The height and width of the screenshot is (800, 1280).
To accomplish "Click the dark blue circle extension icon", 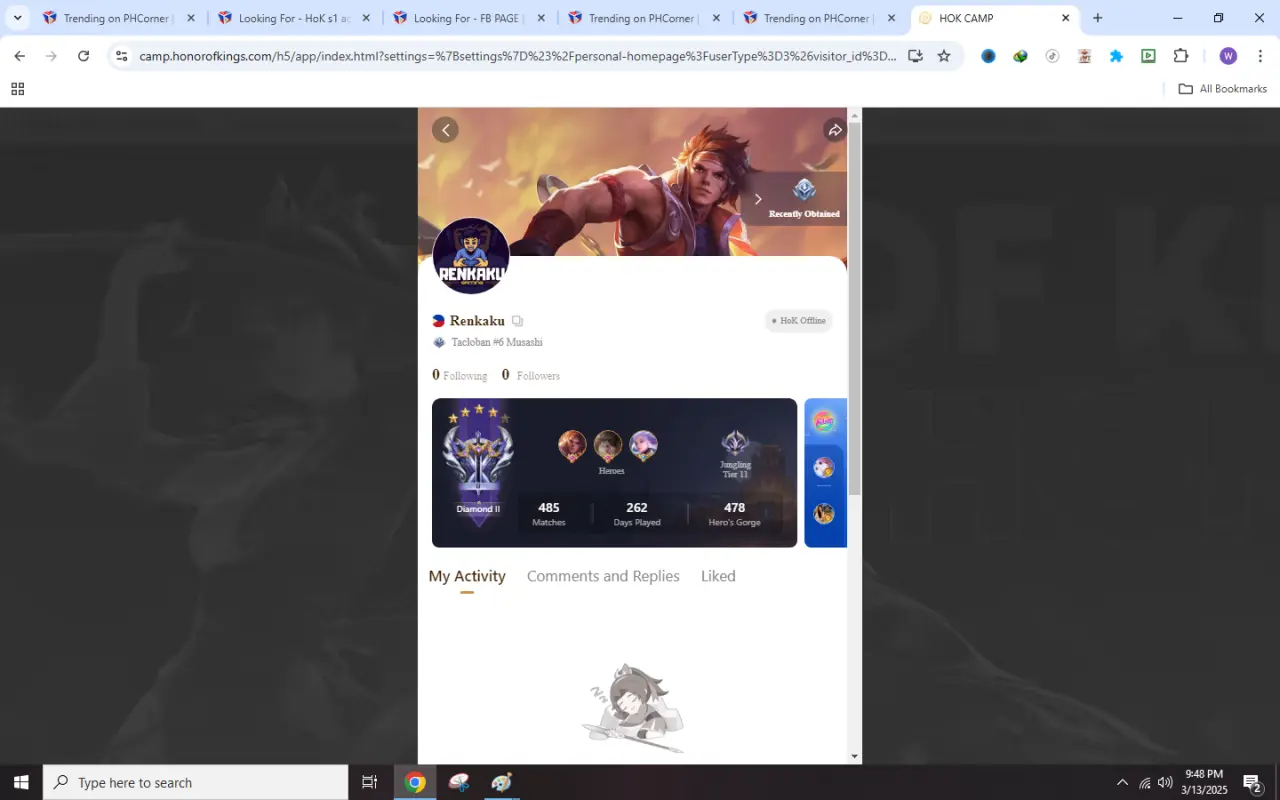I will [988, 56].
